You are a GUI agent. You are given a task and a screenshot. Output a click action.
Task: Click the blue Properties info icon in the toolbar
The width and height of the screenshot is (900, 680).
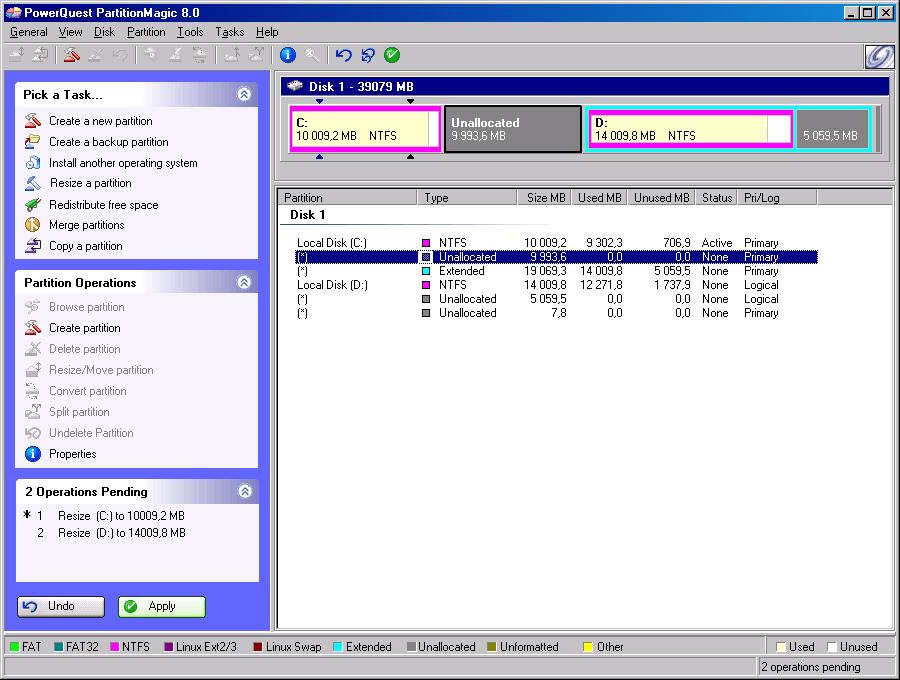[288, 55]
